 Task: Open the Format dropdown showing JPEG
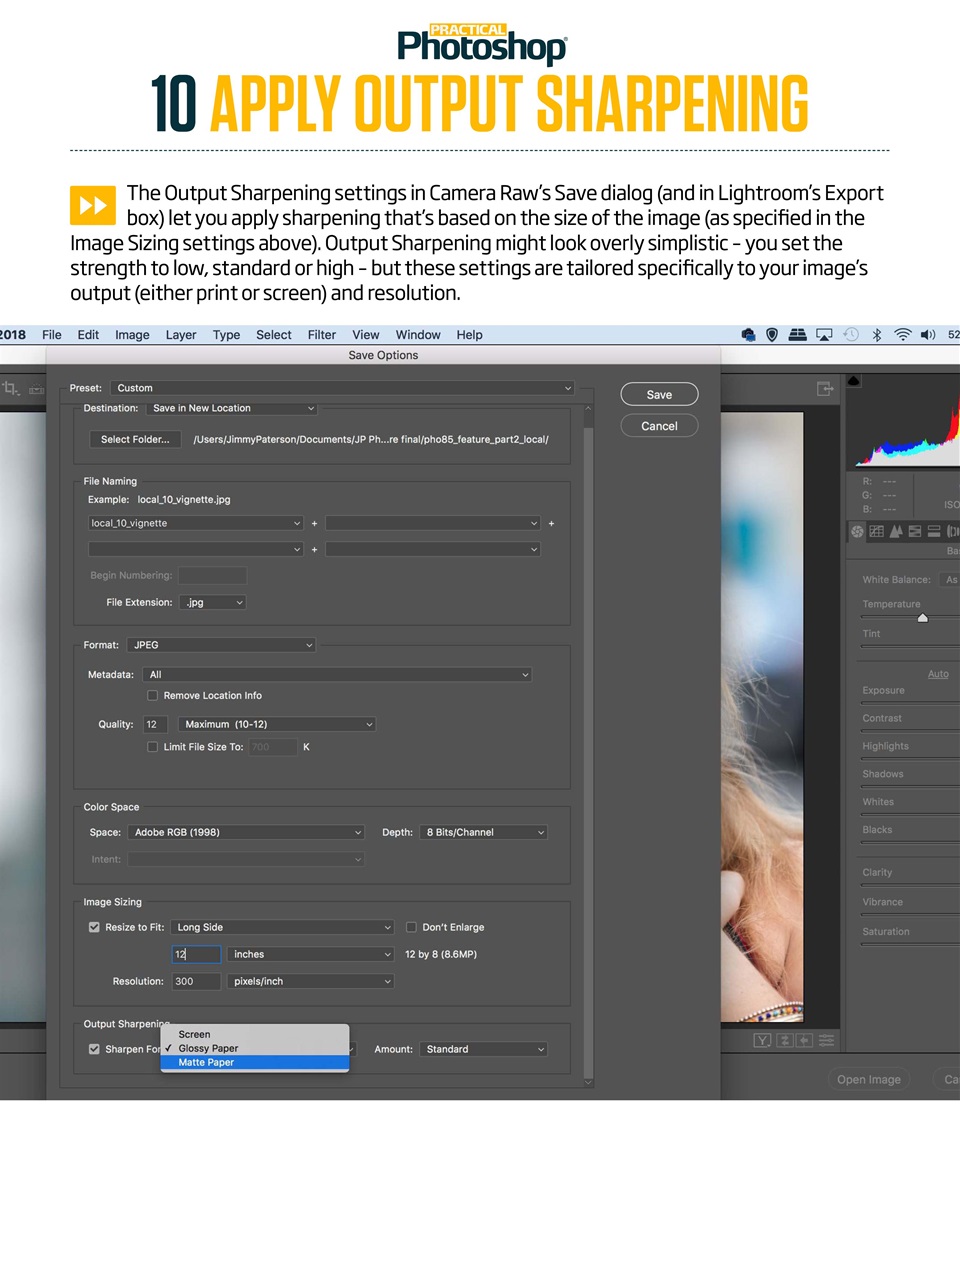[221, 644]
